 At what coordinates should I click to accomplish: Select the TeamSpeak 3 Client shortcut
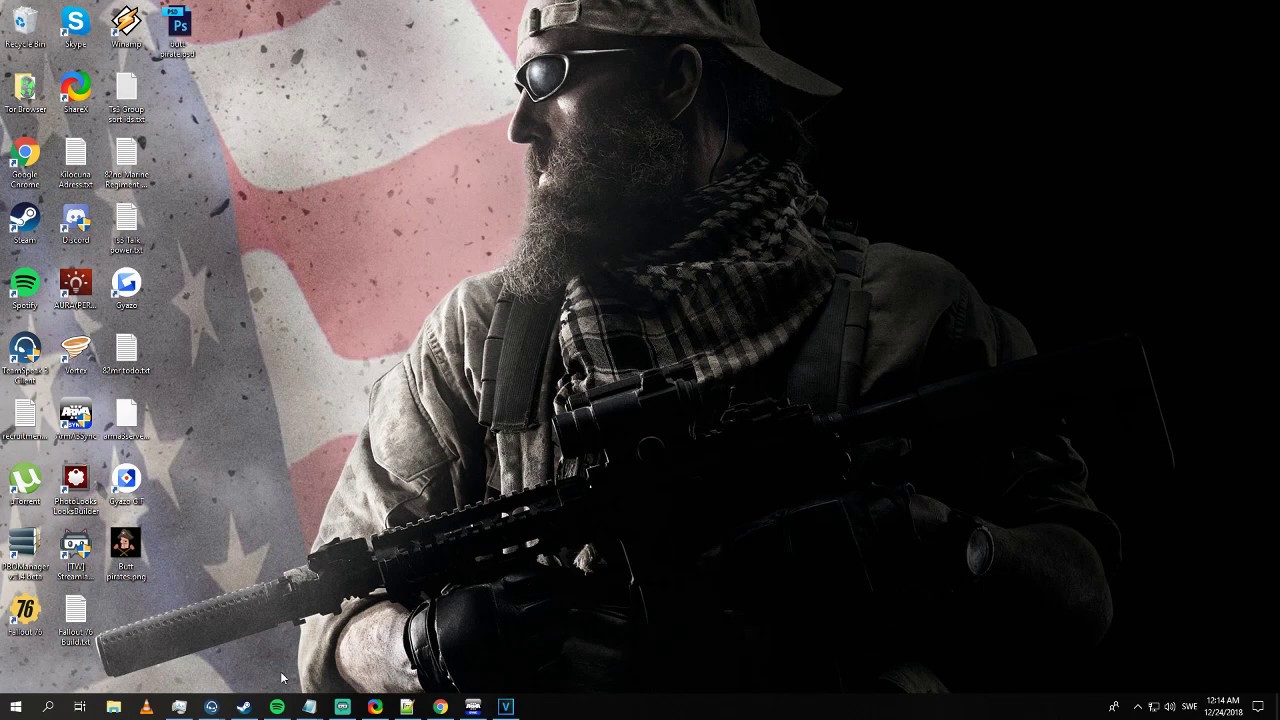25,360
